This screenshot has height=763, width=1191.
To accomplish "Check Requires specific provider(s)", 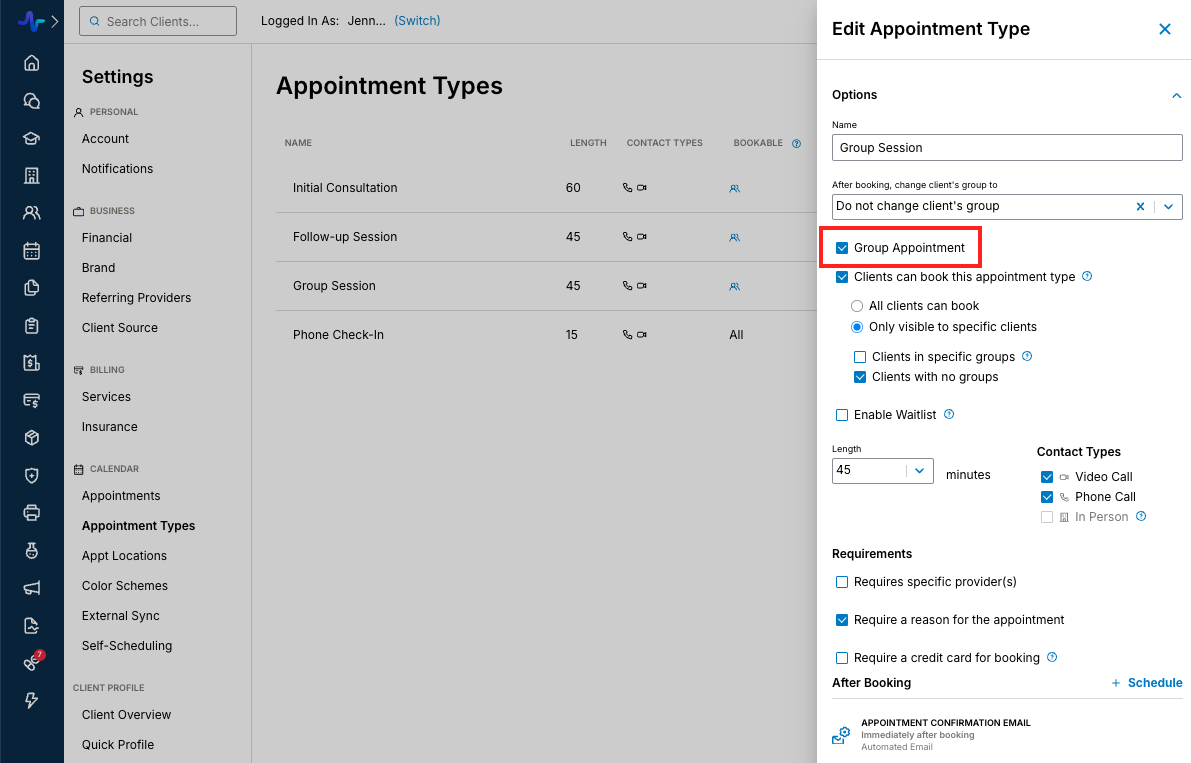I will click(x=842, y=582).
